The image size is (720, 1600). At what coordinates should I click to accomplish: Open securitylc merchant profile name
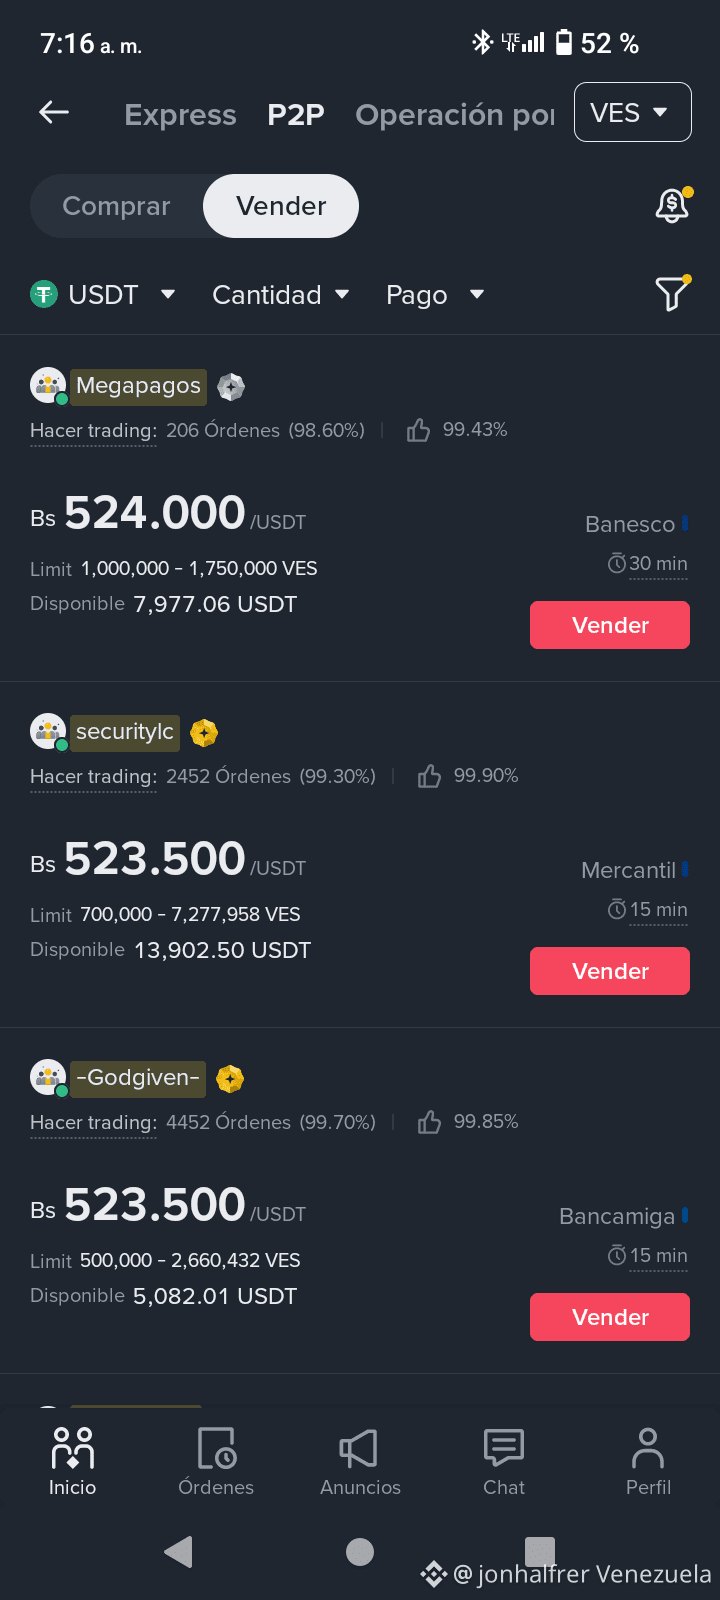pyautogui.click(x=125, y=732)
